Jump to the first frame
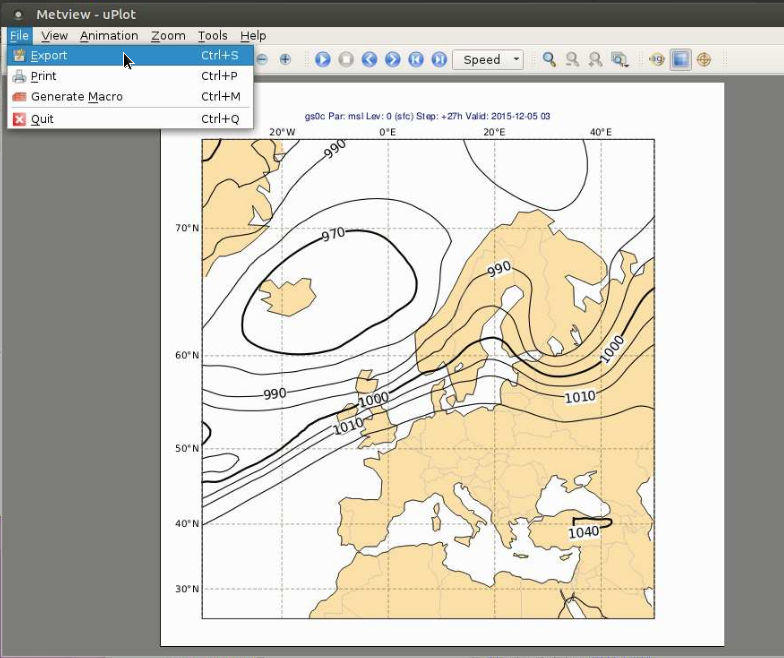 point(416,60)
